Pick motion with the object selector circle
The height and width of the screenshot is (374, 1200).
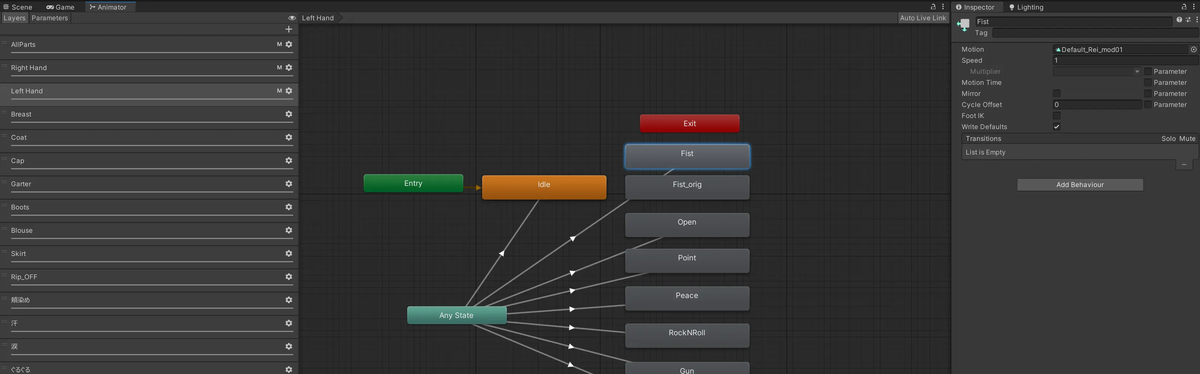[1193, 49]
